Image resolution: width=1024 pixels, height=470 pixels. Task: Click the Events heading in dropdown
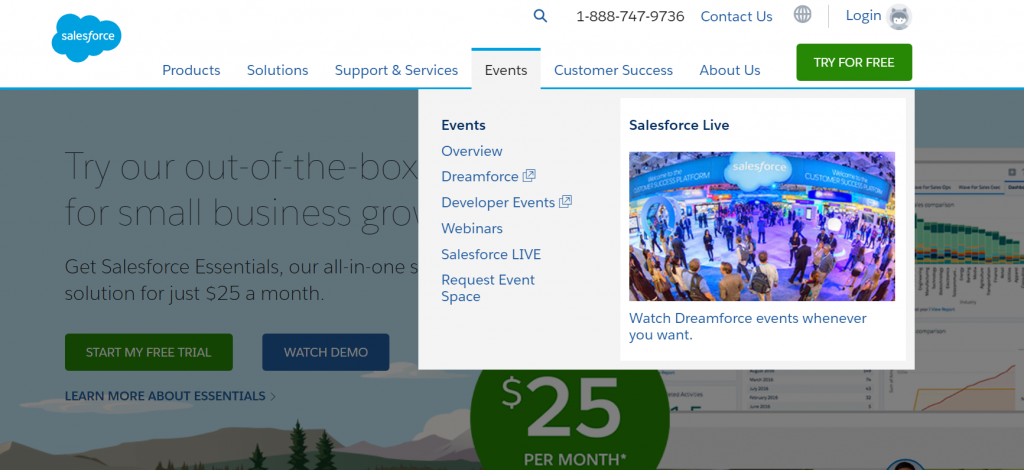point(464,125)
